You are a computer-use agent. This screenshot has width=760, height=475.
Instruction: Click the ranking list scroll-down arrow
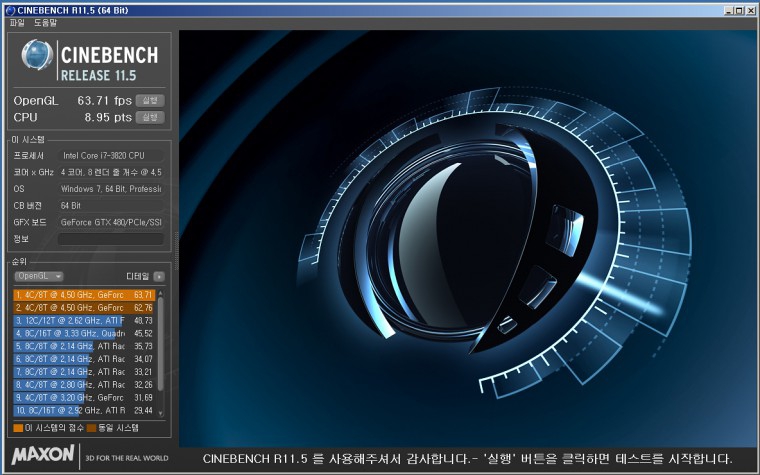click(x=160, y=413)
